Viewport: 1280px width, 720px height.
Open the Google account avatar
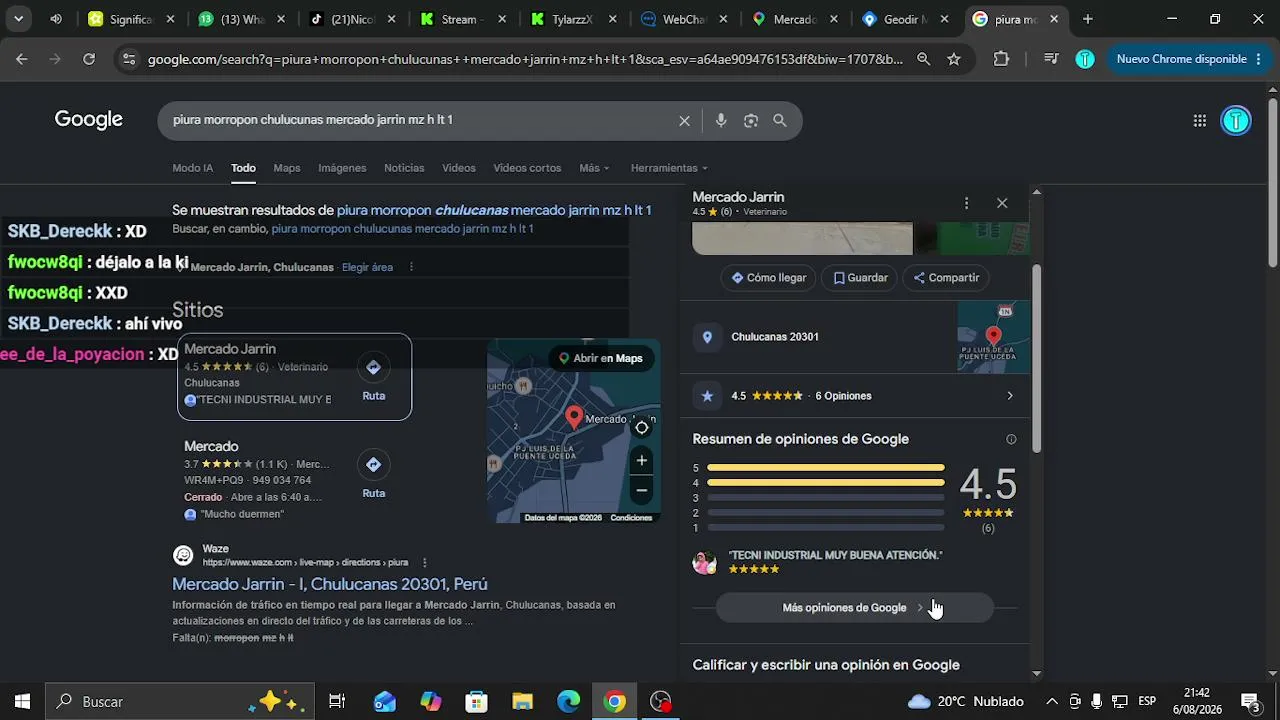coord(1236,121)
